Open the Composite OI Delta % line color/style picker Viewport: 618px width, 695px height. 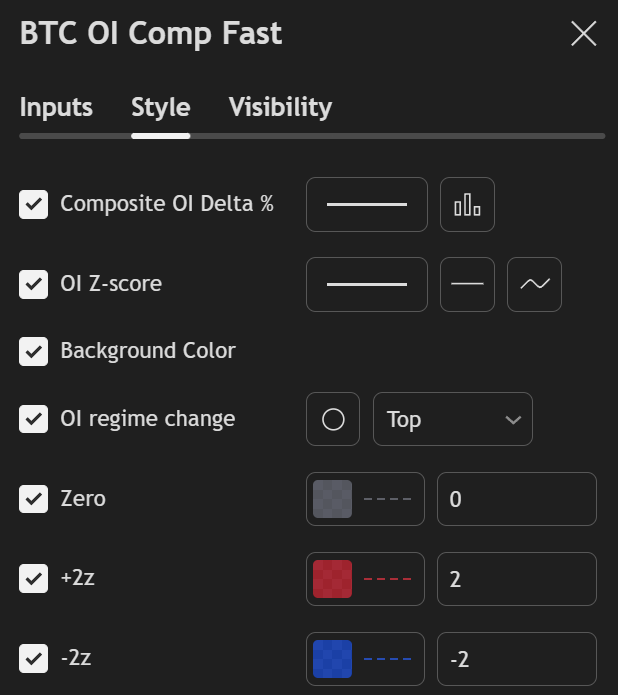[x=367, y=204]
